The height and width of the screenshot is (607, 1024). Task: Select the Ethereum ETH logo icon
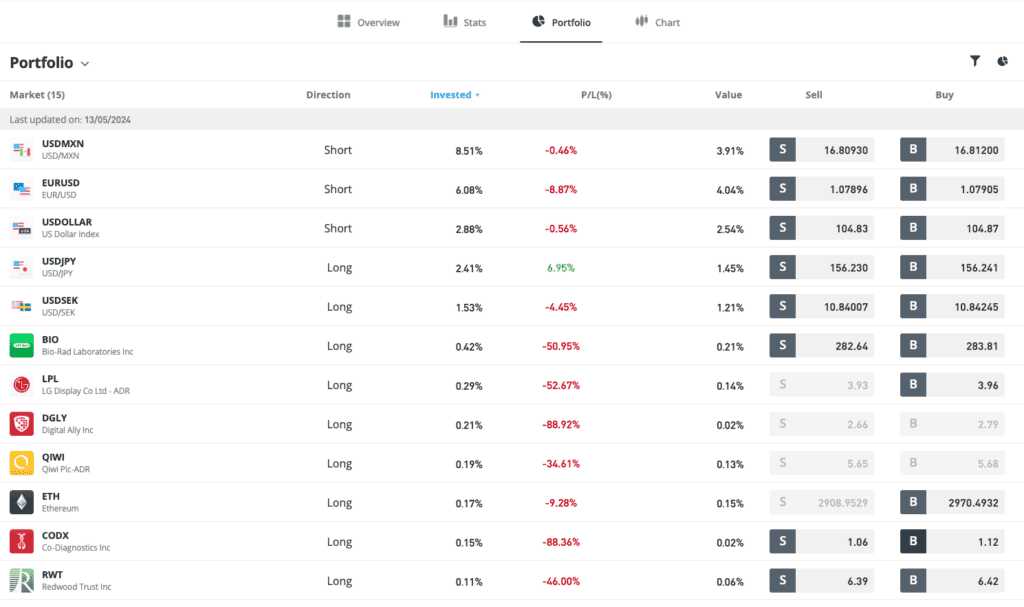(21, 502)
